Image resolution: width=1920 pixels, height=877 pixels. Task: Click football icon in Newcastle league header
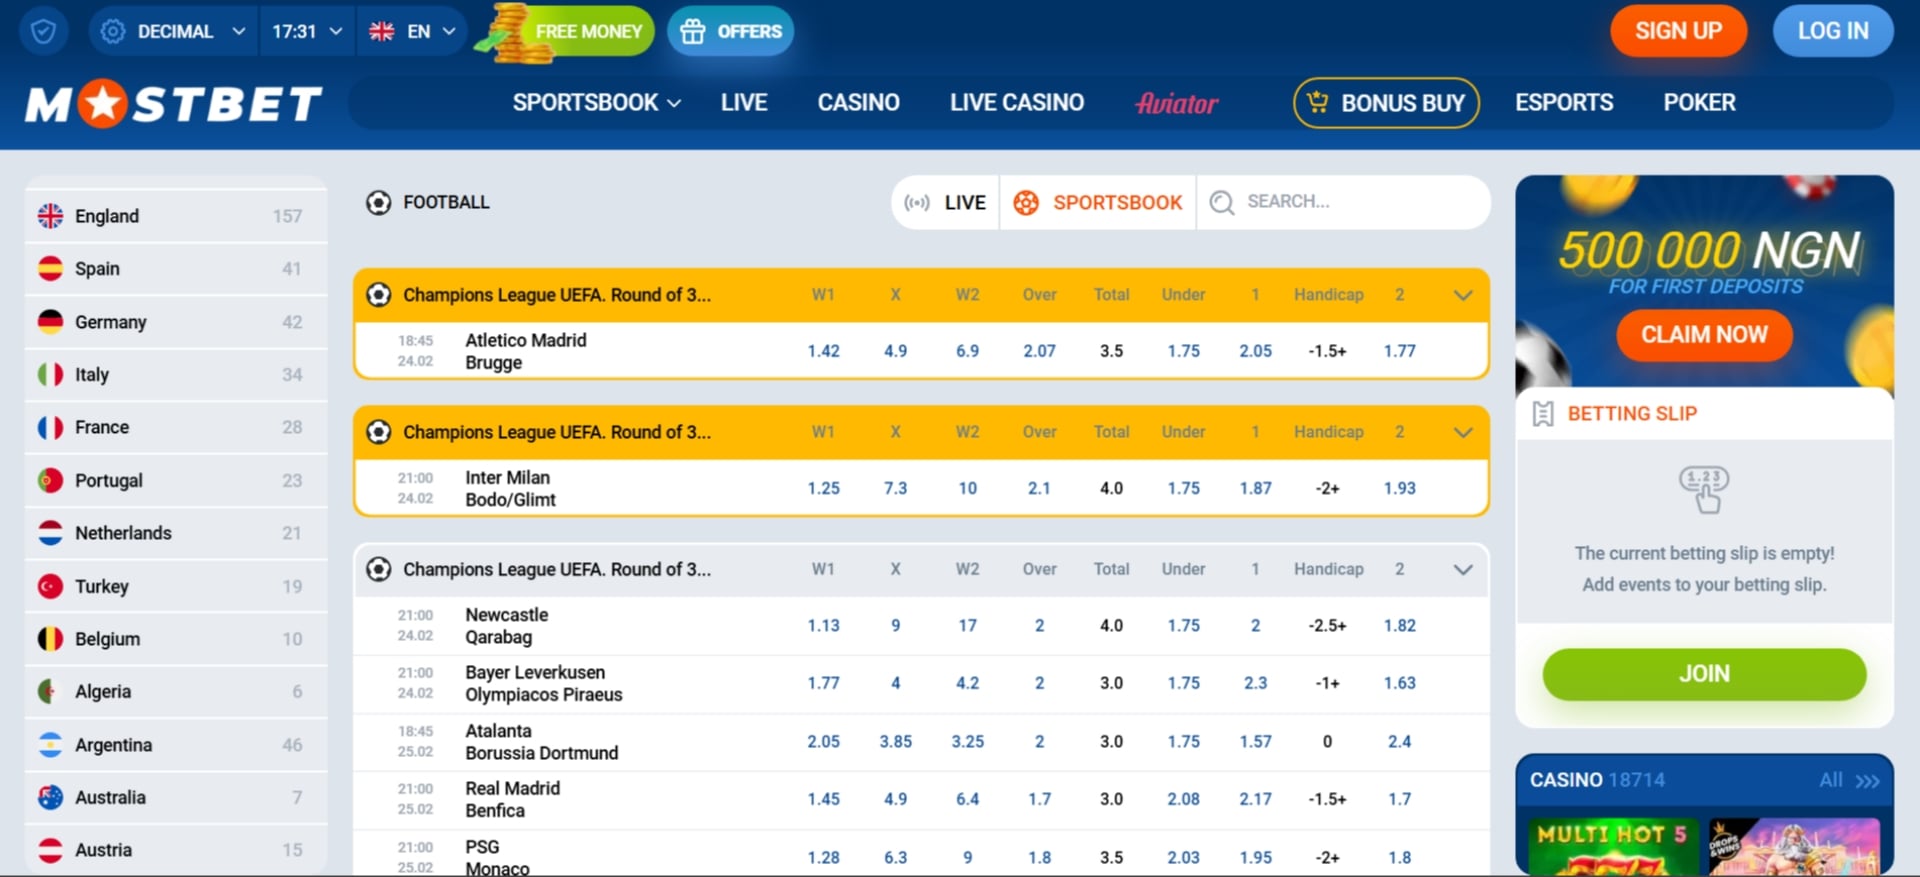(x=378, y=569)
